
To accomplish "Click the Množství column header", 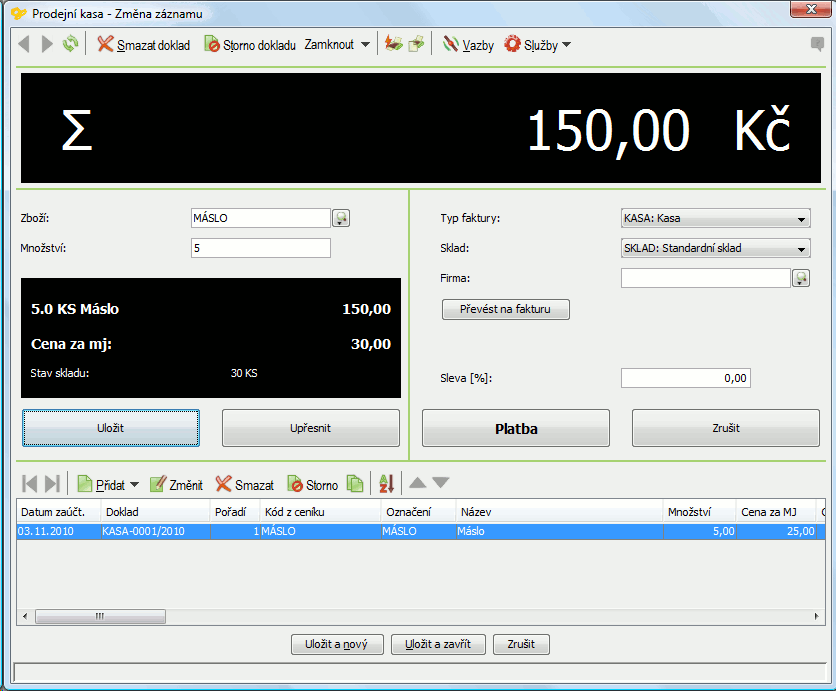I will click(700, 512).
